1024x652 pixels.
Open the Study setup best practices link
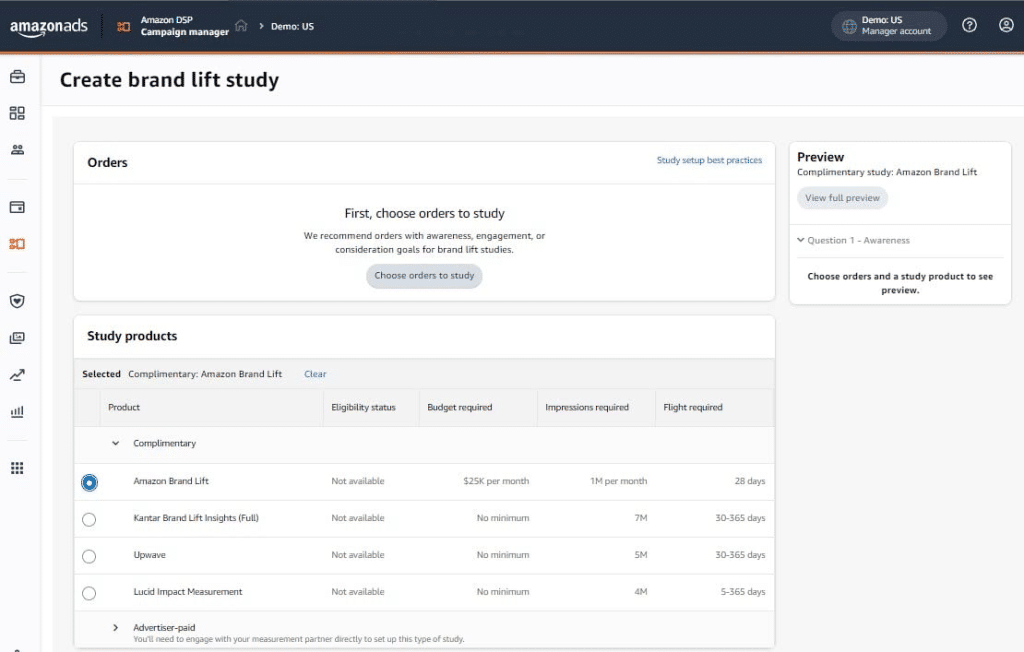point(709,160)
